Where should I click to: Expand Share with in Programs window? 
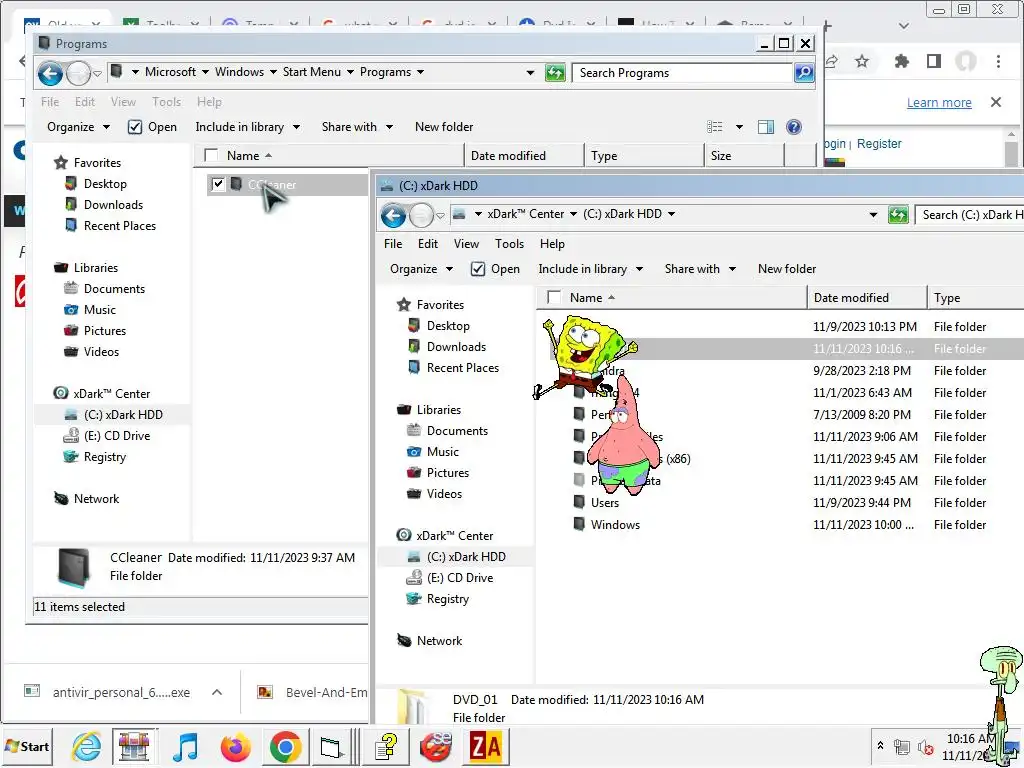(357, 127)
